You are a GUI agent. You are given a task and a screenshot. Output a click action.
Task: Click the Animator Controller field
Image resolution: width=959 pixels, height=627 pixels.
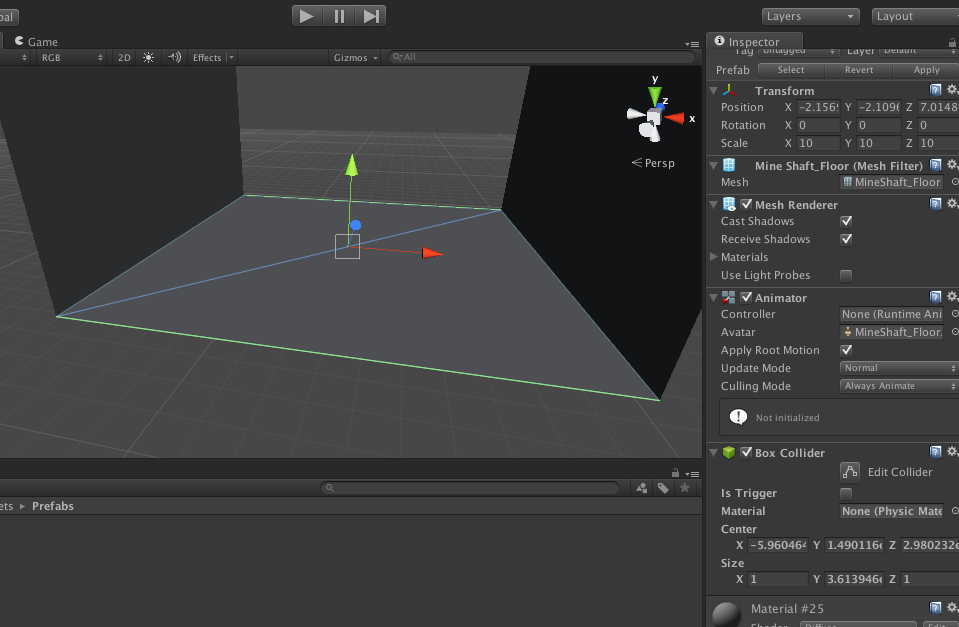(x=891, y=314)
